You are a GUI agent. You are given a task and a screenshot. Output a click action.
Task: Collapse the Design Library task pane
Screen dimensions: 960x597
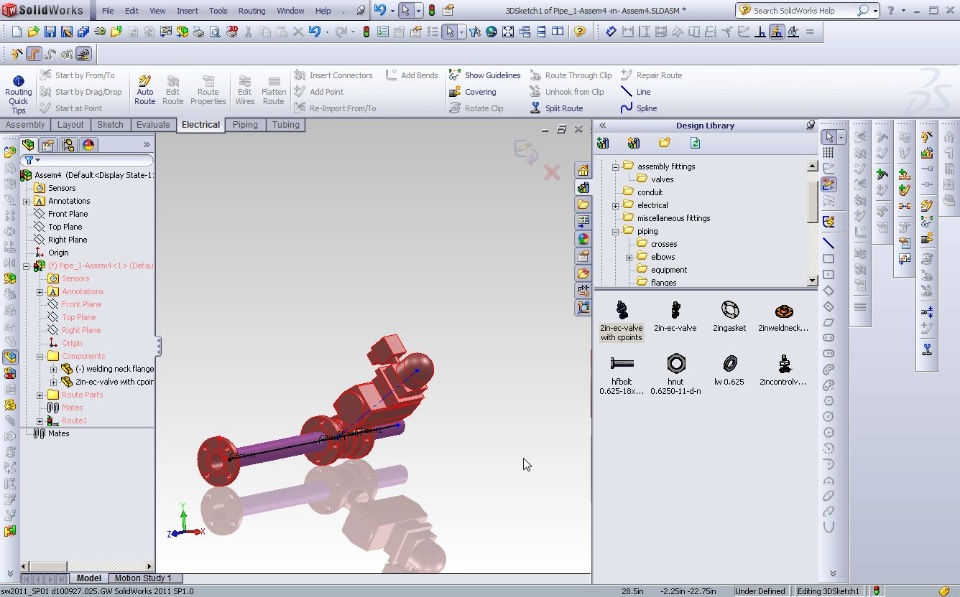pyautogui.click(x=602, y=125)
